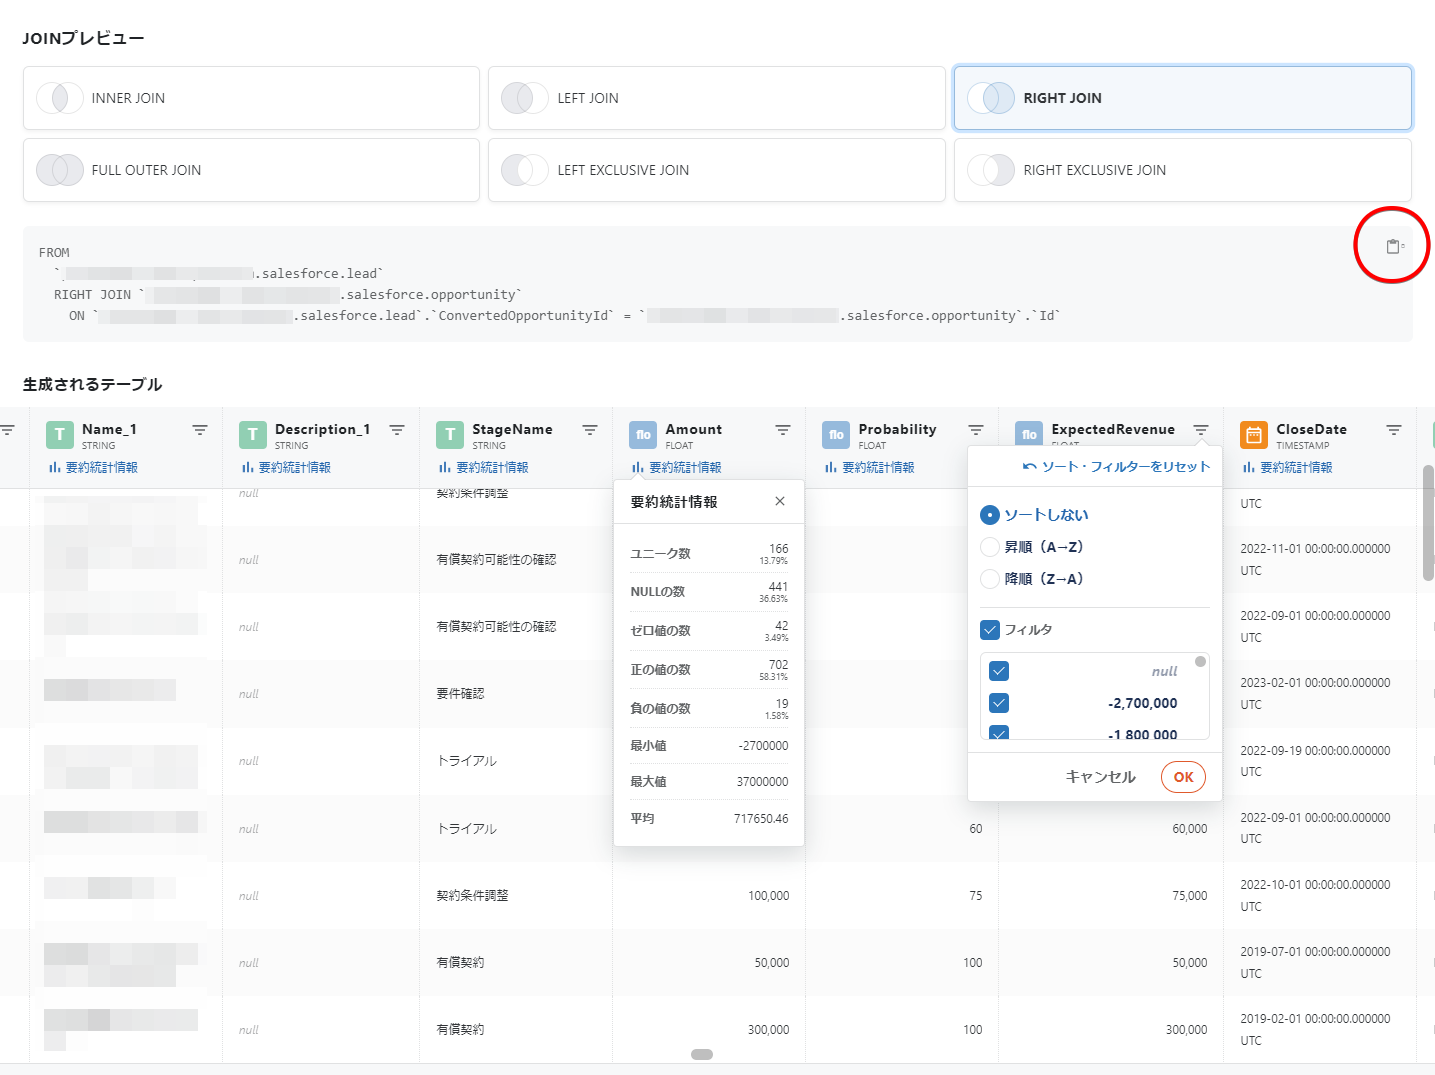Uncheck the null filter value
This screenshot has width=1435, height=1075.
pos(999,671)
